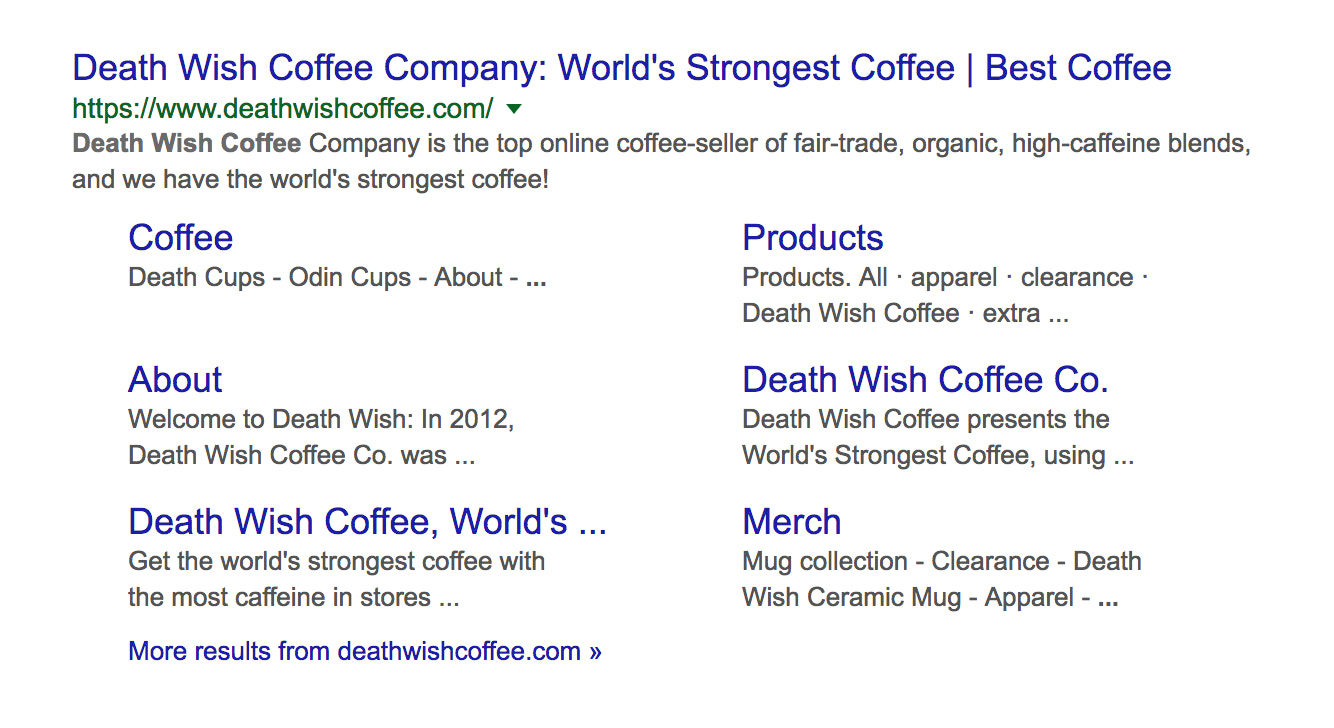The width and height of the screenshot is (1334, 728).
Task: Click the green deathwishcoffee.com URL
Action: click(283, 107)
